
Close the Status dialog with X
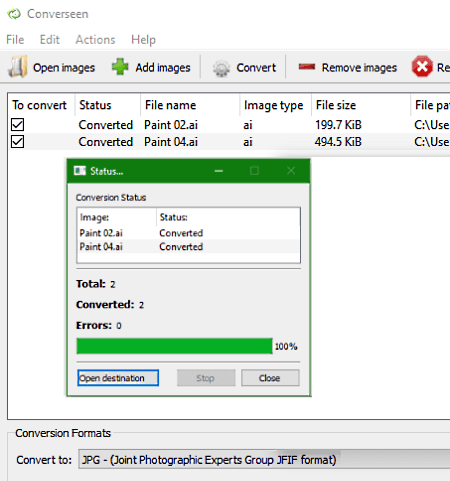pos(291,171)
